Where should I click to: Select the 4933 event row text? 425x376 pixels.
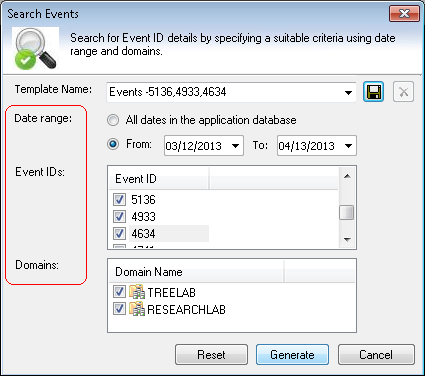[x=143, y=217]
